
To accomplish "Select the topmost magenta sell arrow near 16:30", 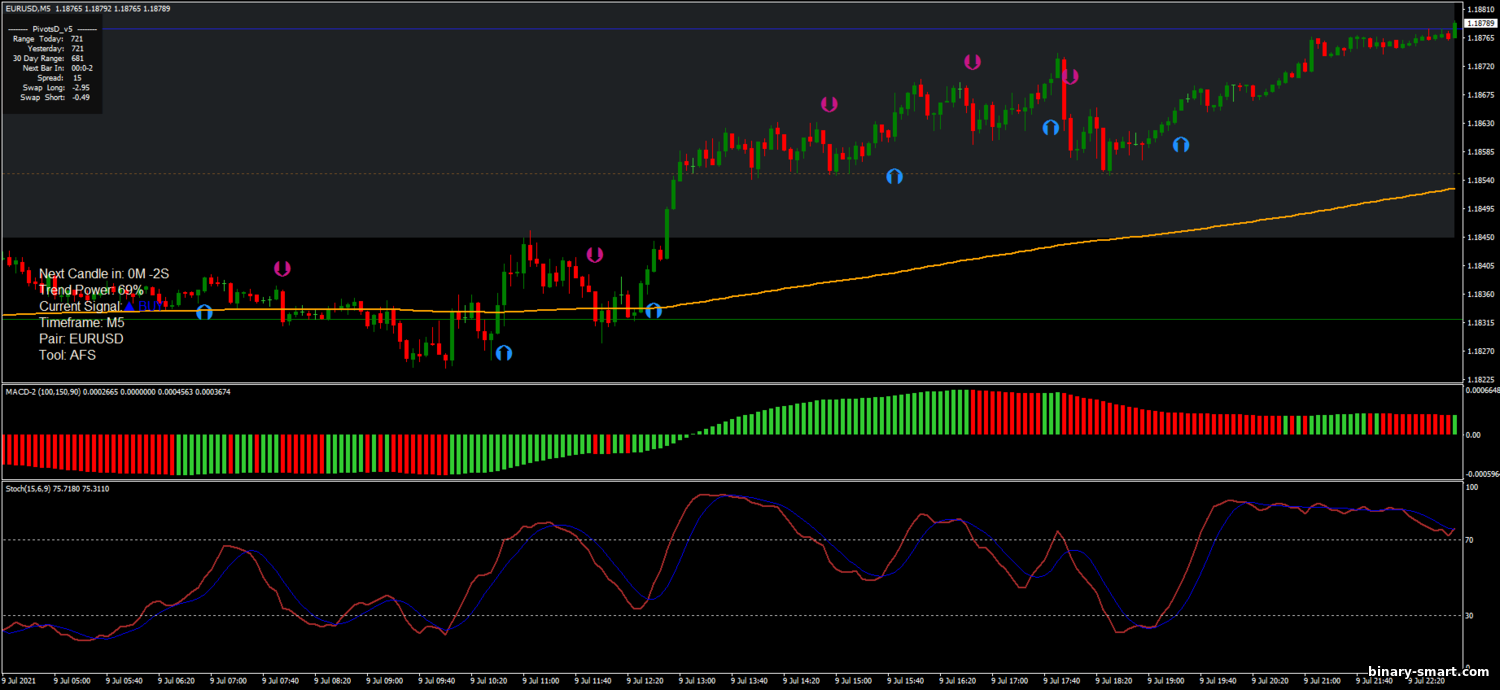I will pos(972,61).
